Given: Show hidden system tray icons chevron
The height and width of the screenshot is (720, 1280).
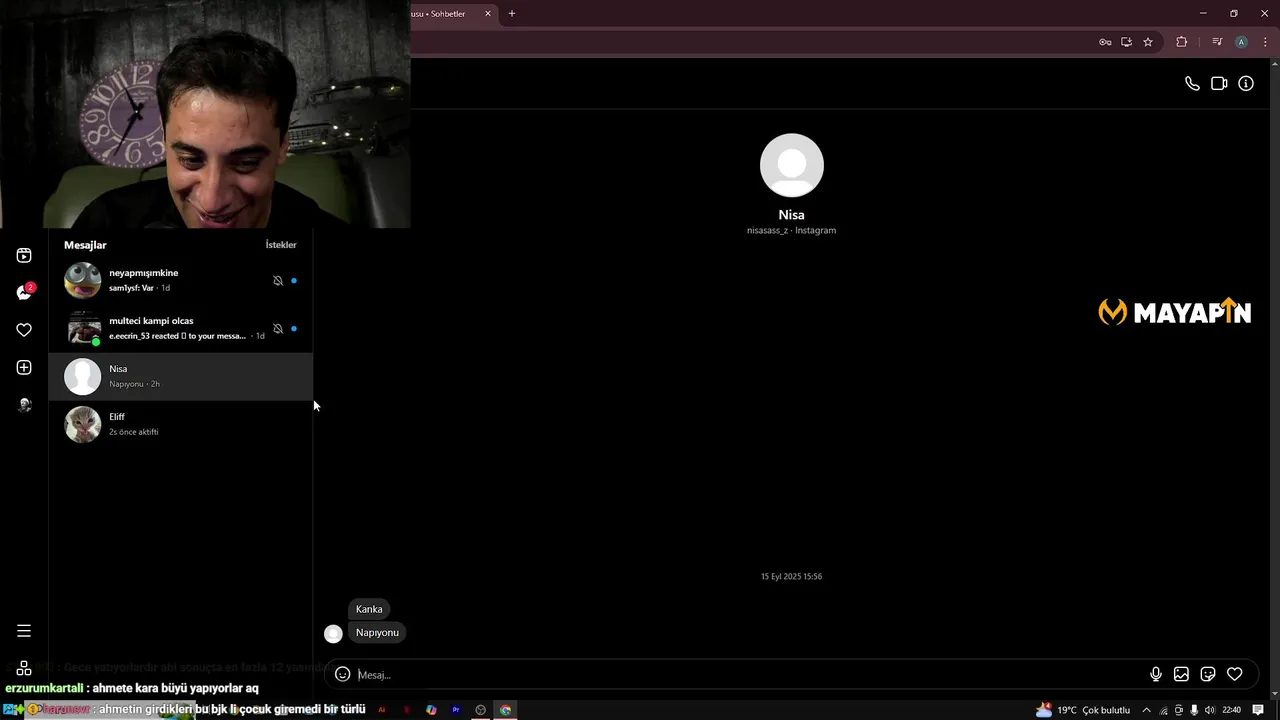Looking at the screenshot, I should pos(1146,710).
